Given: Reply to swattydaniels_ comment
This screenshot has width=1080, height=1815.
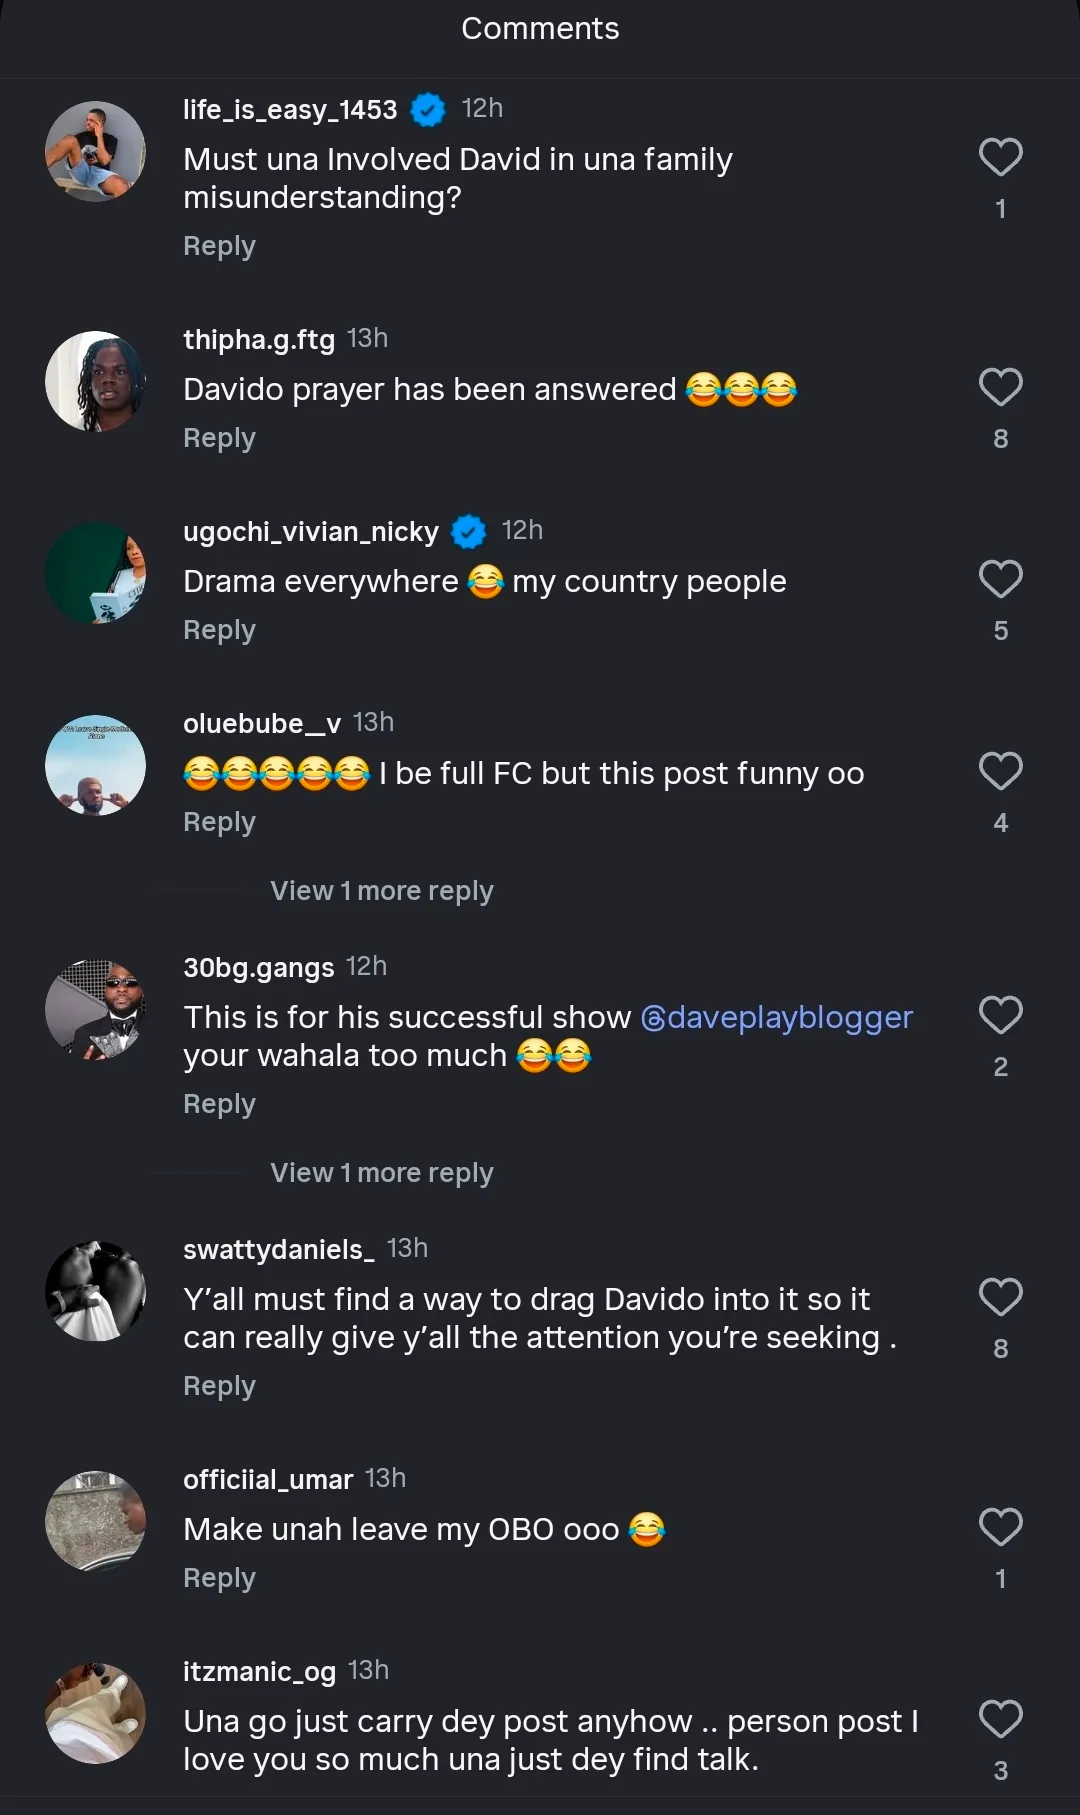Looking at the screenshot, I should [x=219, y=1386].
